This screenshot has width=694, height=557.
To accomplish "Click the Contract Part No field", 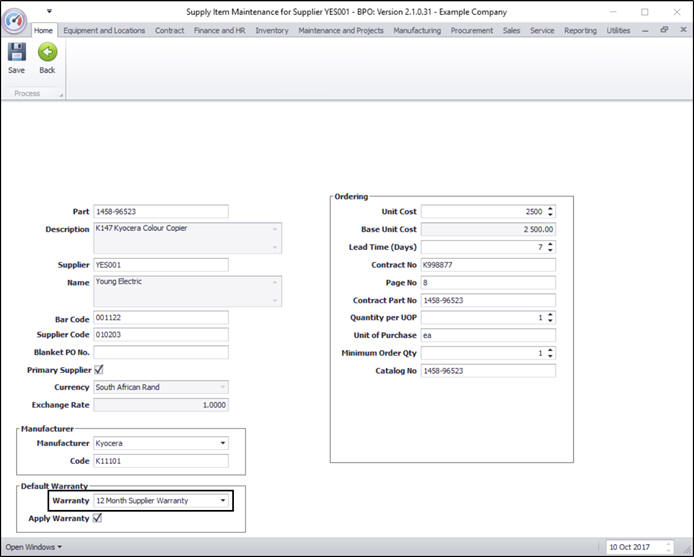I will tap(488, 300).
